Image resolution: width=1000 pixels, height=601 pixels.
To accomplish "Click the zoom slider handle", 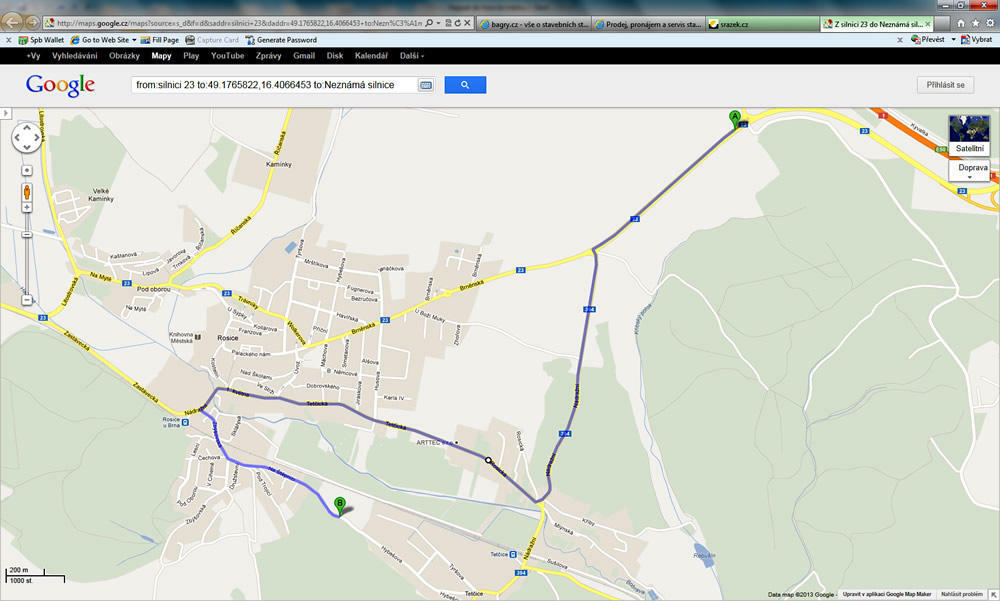I will coord(27,235).
